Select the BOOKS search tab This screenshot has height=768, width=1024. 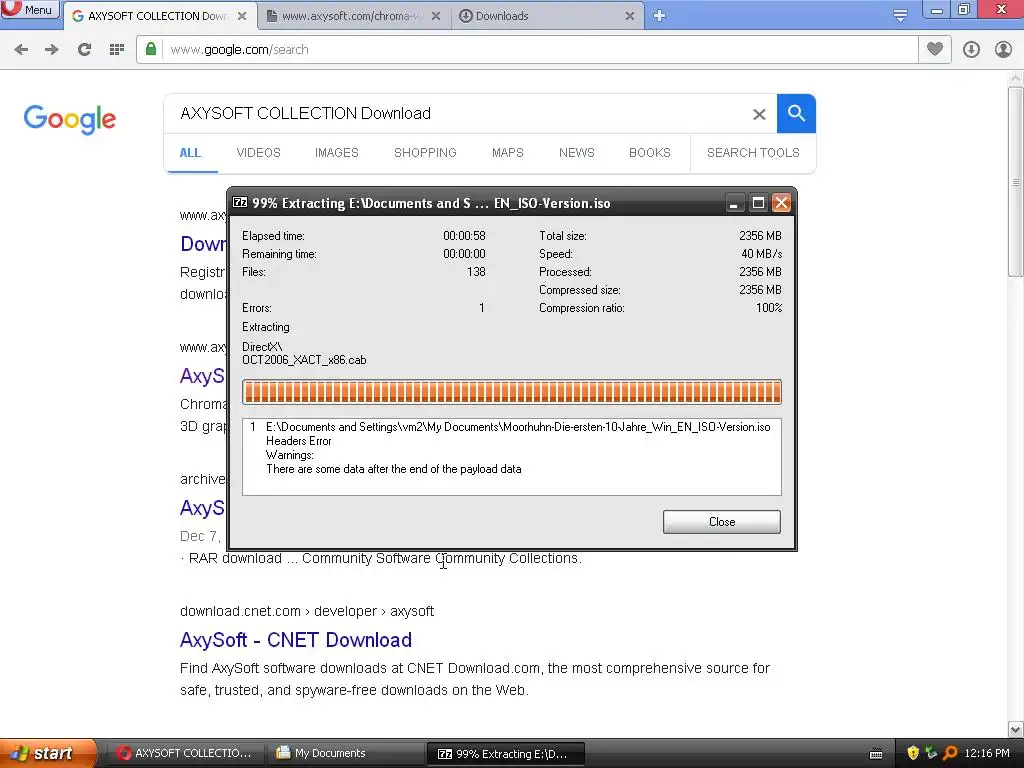tap(650, 153)
